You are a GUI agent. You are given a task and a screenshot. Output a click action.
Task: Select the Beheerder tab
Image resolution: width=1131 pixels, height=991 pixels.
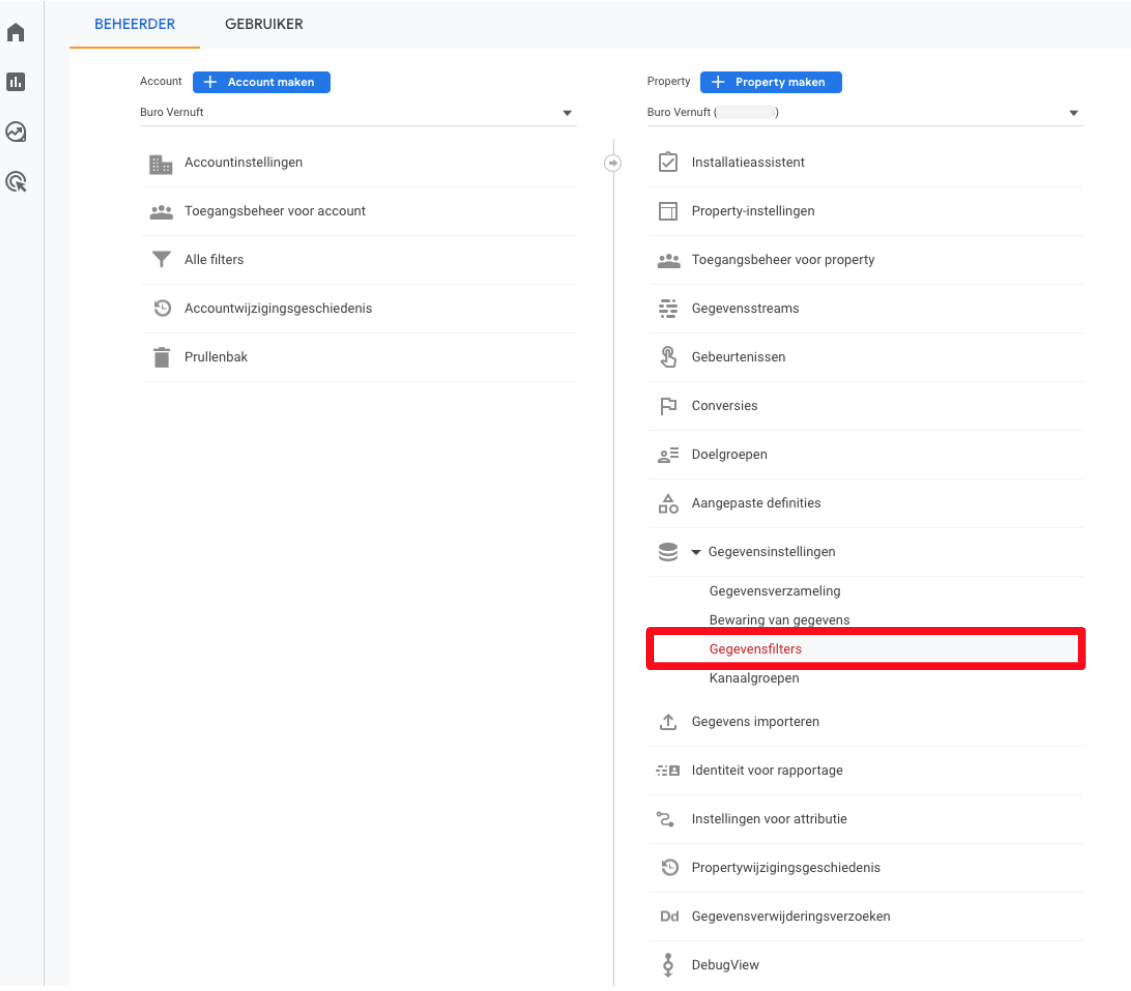tap(135, 24)
